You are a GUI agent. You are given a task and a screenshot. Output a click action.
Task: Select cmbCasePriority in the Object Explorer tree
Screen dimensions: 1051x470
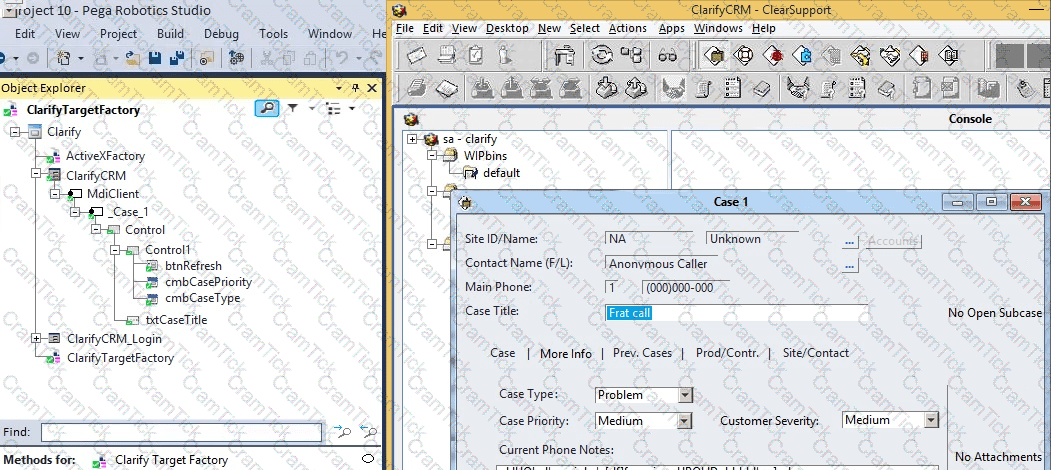click(208, 282)
